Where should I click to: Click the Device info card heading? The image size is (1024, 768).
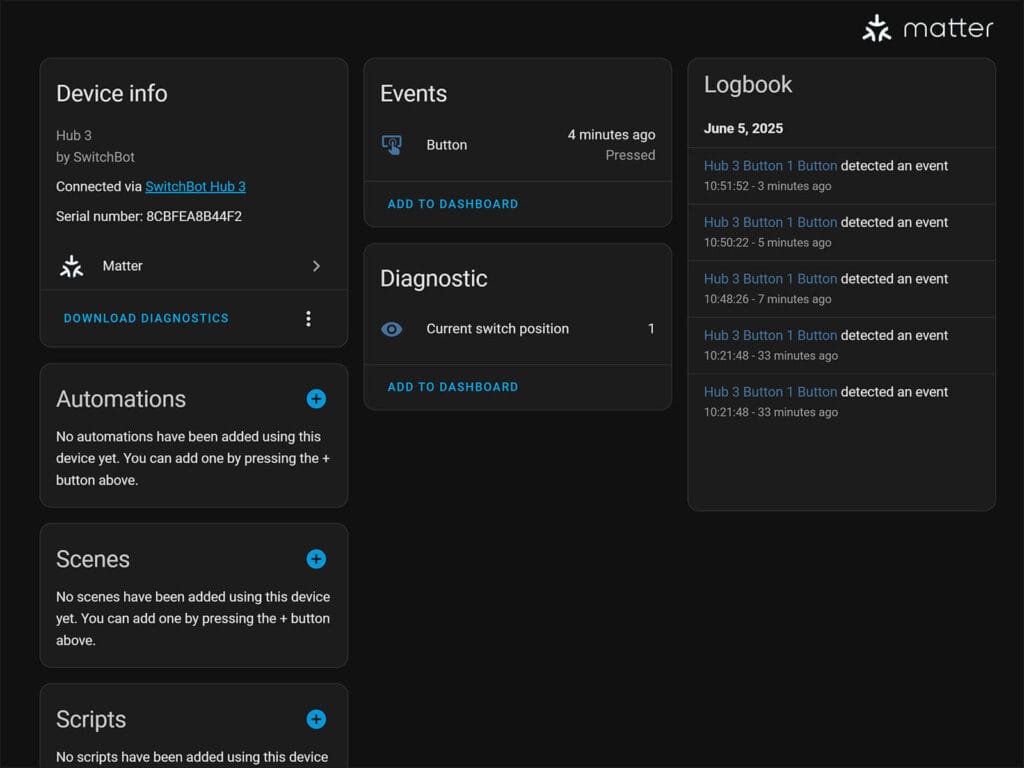pos(112,94)
